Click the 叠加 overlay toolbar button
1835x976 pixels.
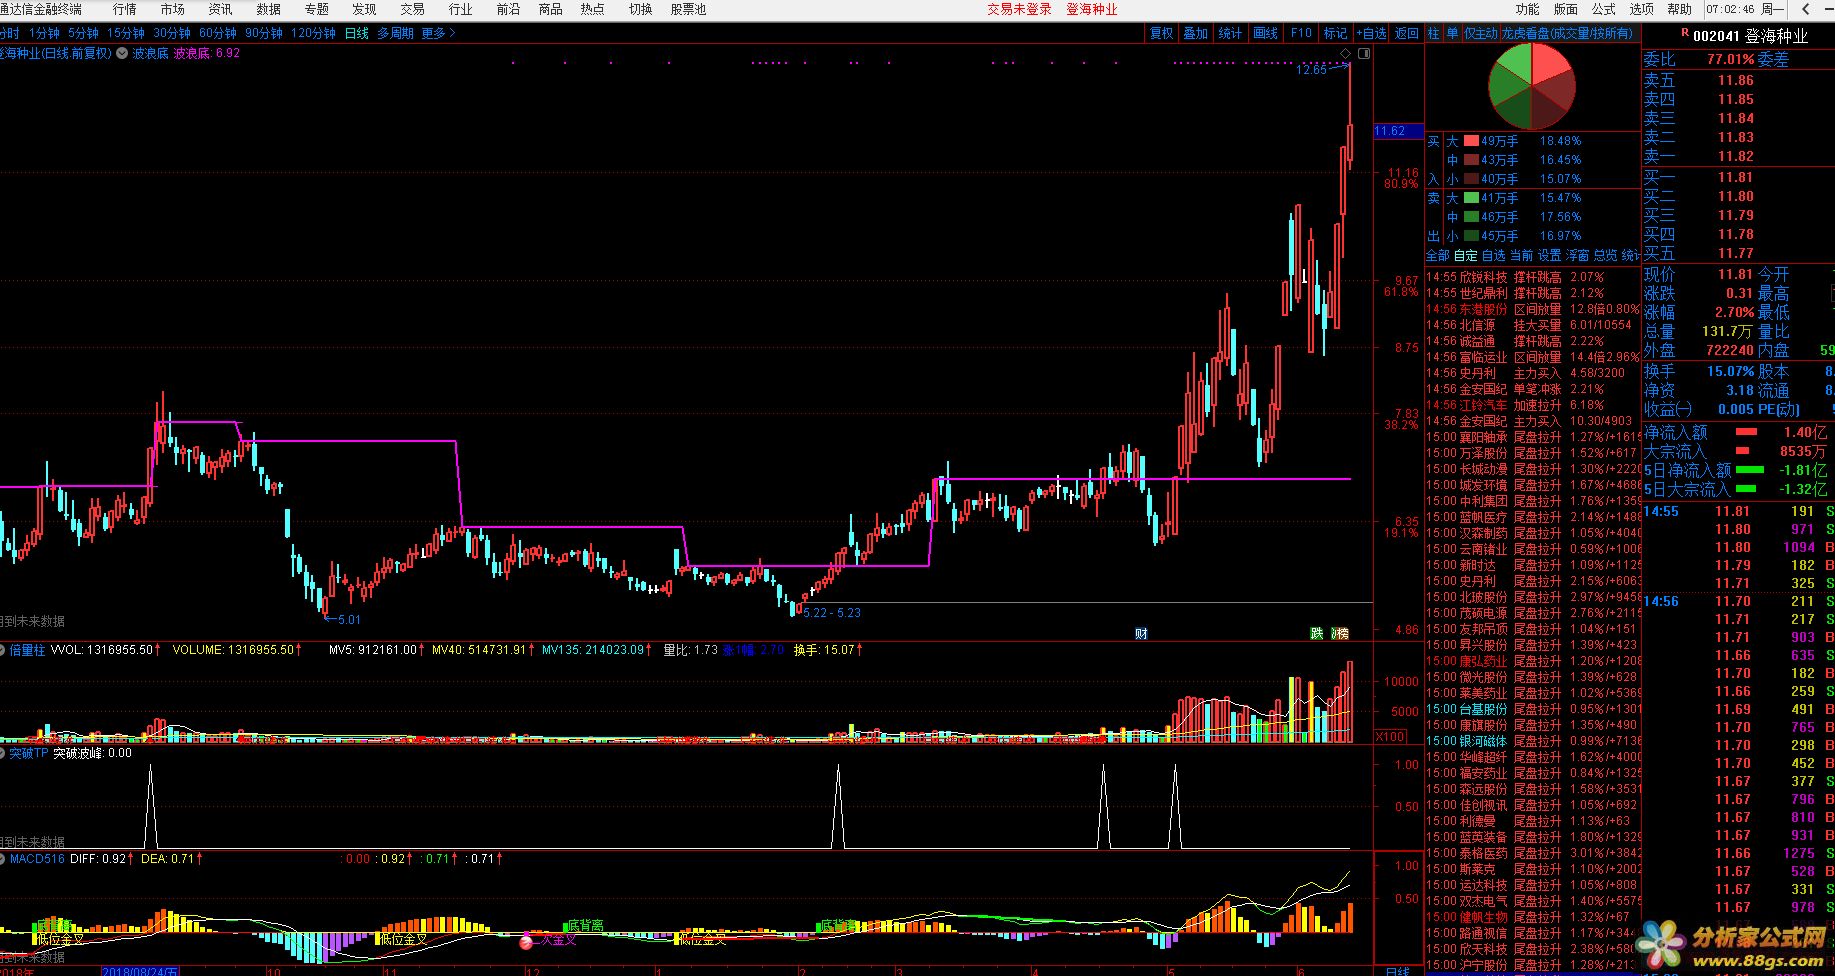[1196, 33]
